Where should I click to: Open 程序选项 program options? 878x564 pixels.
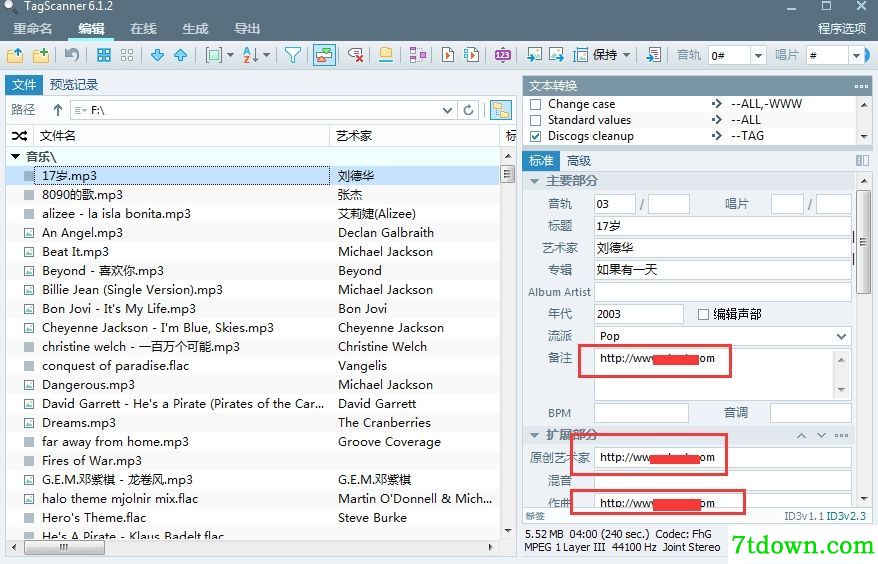[x=842, y=29]
